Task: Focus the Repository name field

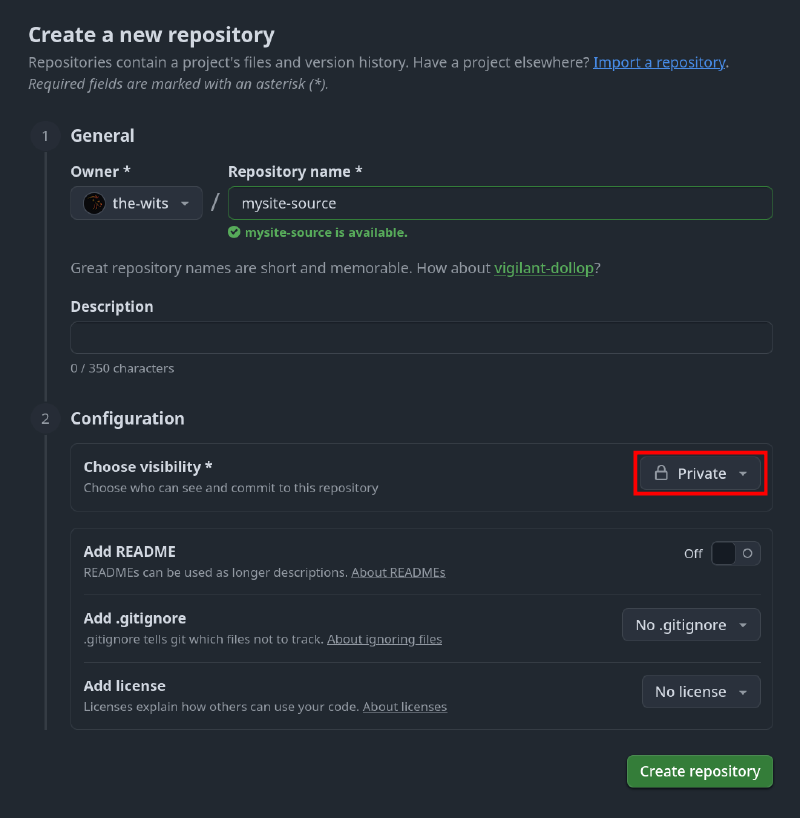Action: (x=500, y=203)
